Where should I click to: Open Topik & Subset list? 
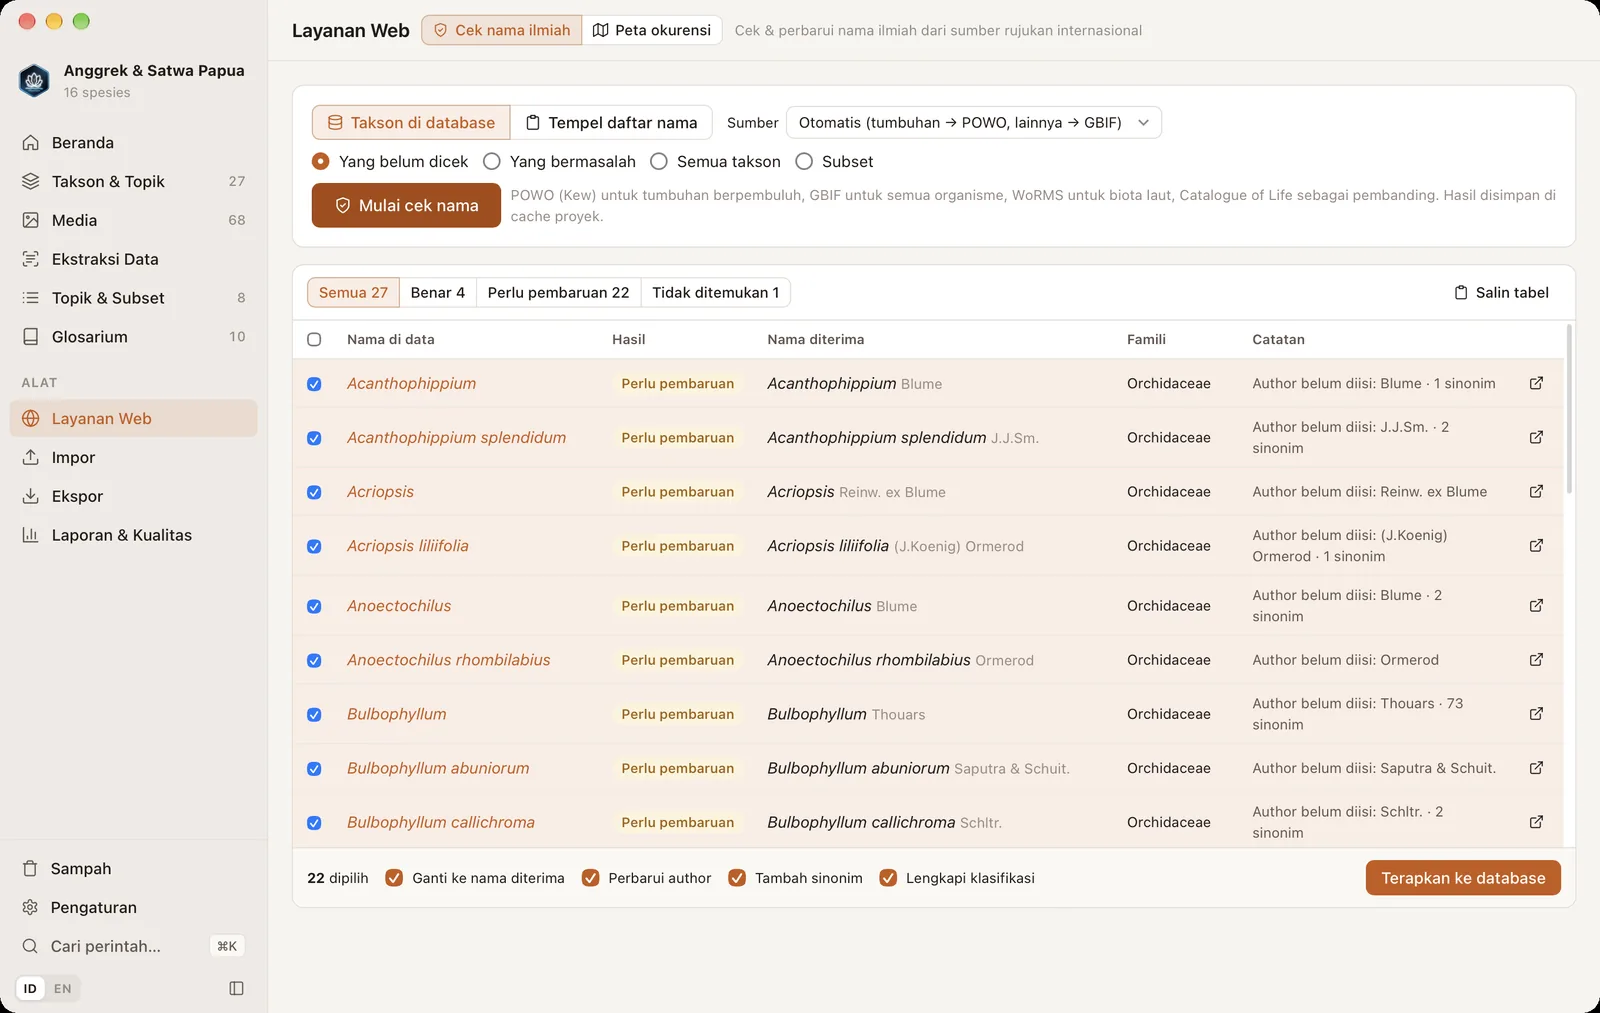pos(133,298)
